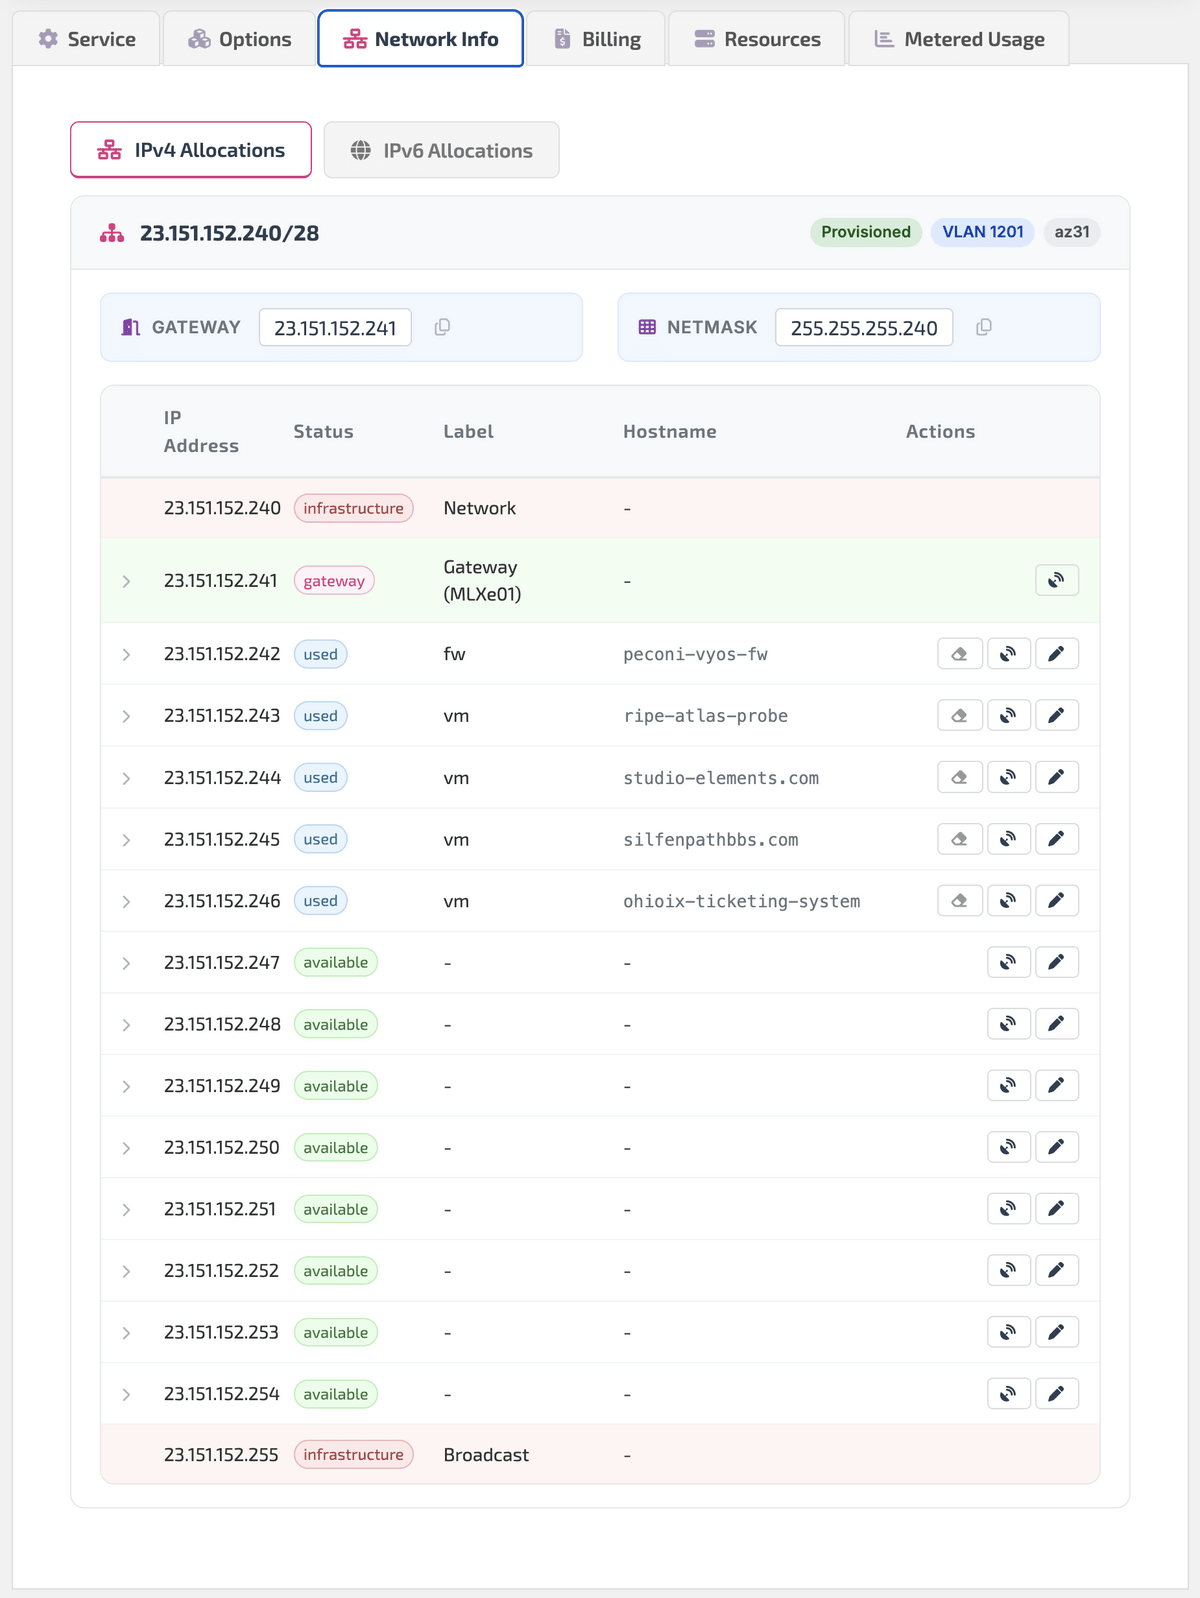Viewport: 1200px width, 1598px height.
Task: Click eraser icon for silfenpathbbs.com row
Action: (960, 839)
